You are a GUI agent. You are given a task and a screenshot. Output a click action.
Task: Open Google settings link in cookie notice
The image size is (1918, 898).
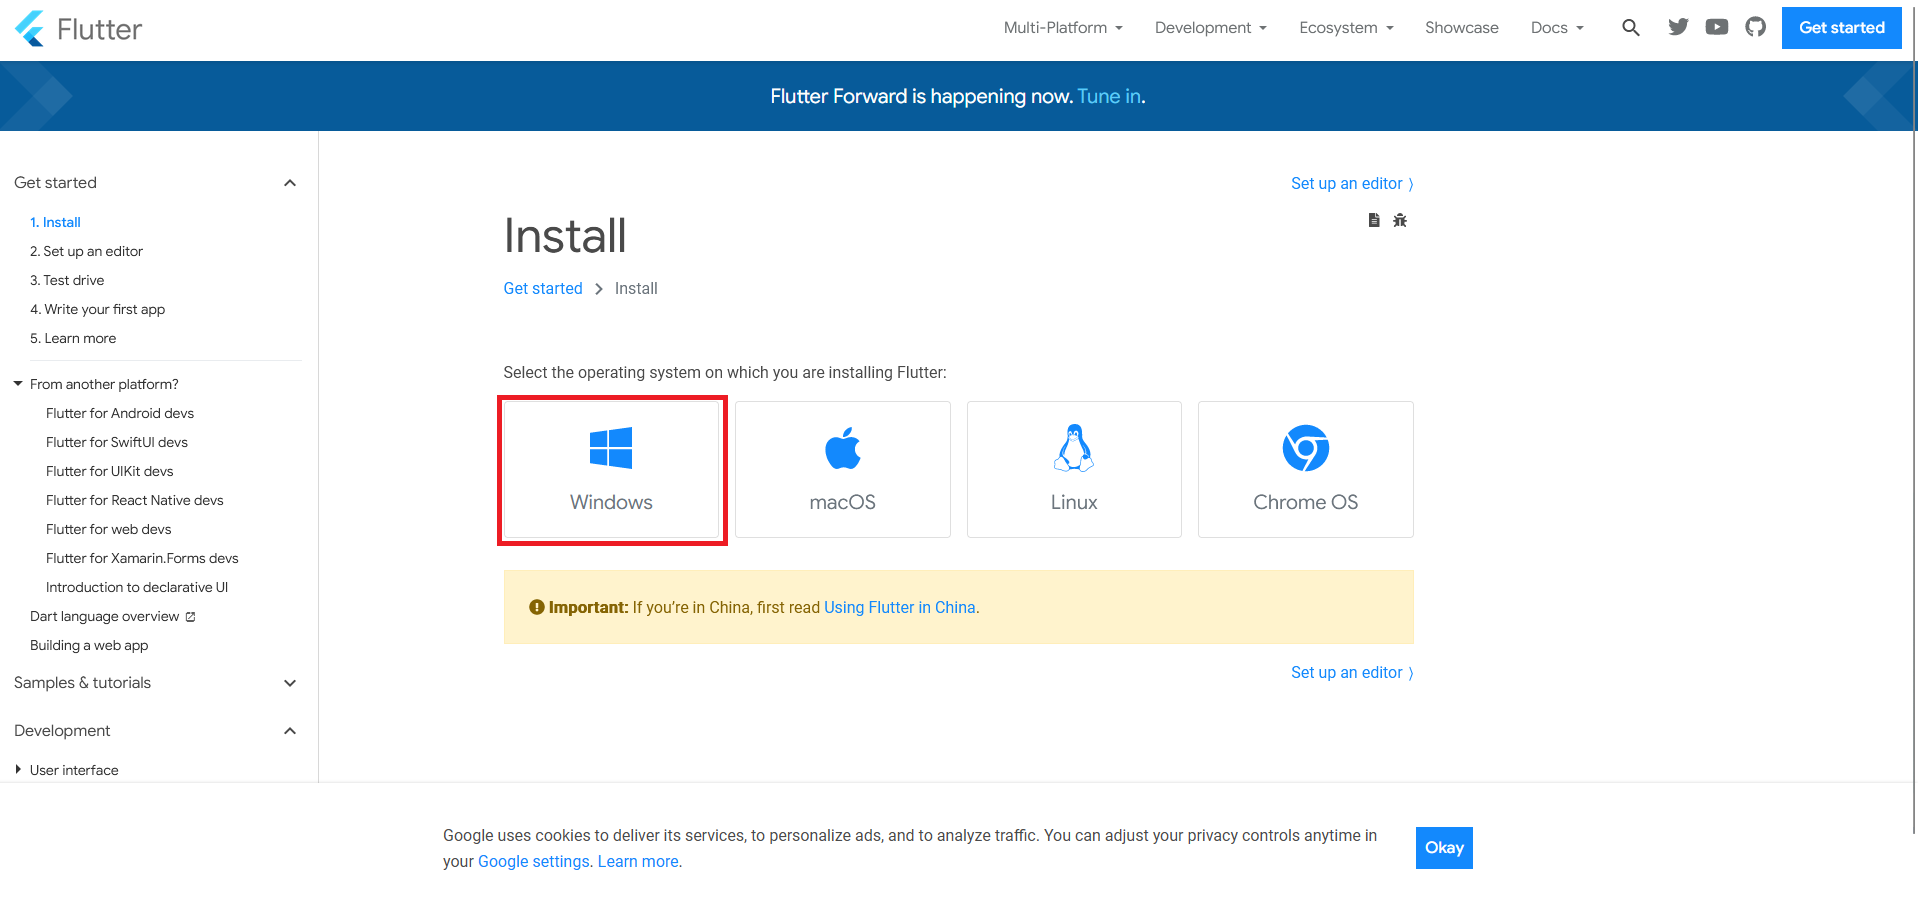[534, 861]
